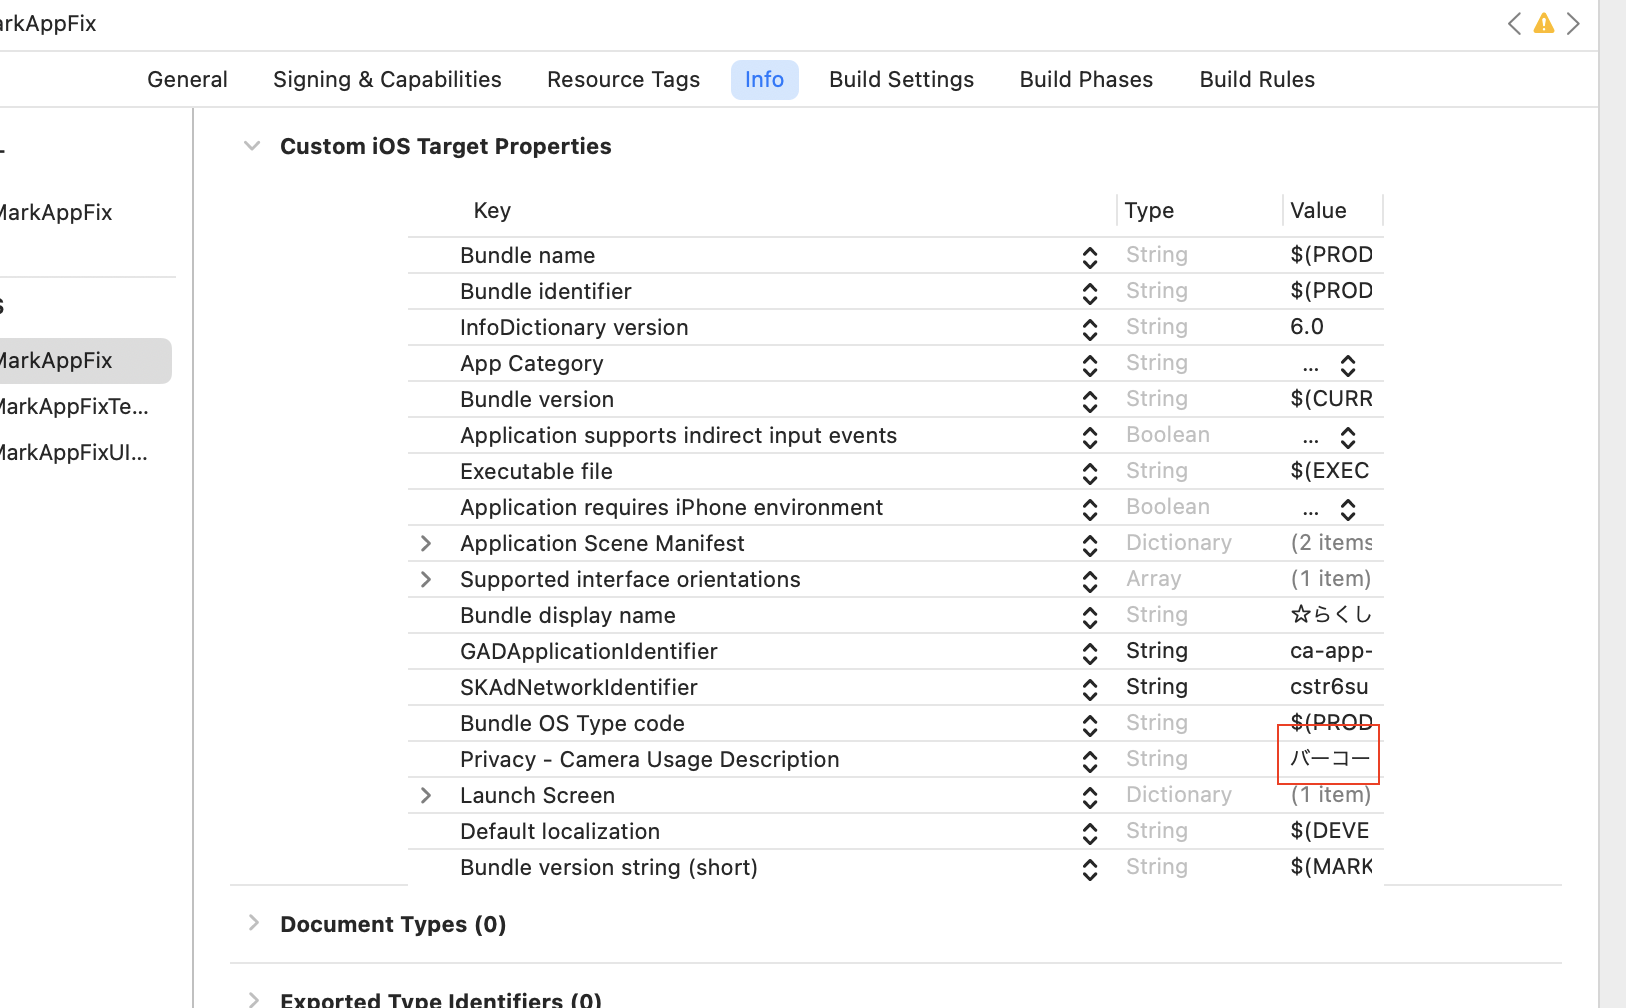Open key stepper for Bundle display name

click(1090, 617)
